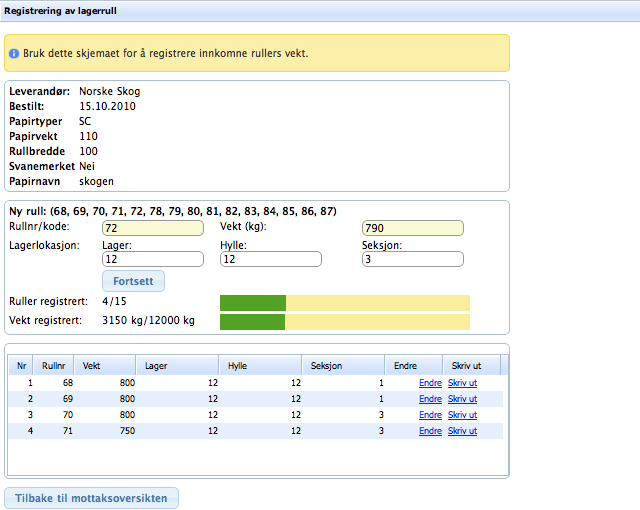640x510 pixels.
Task: Click the Ruller registrert progress bar
Action: coord(344,302)
